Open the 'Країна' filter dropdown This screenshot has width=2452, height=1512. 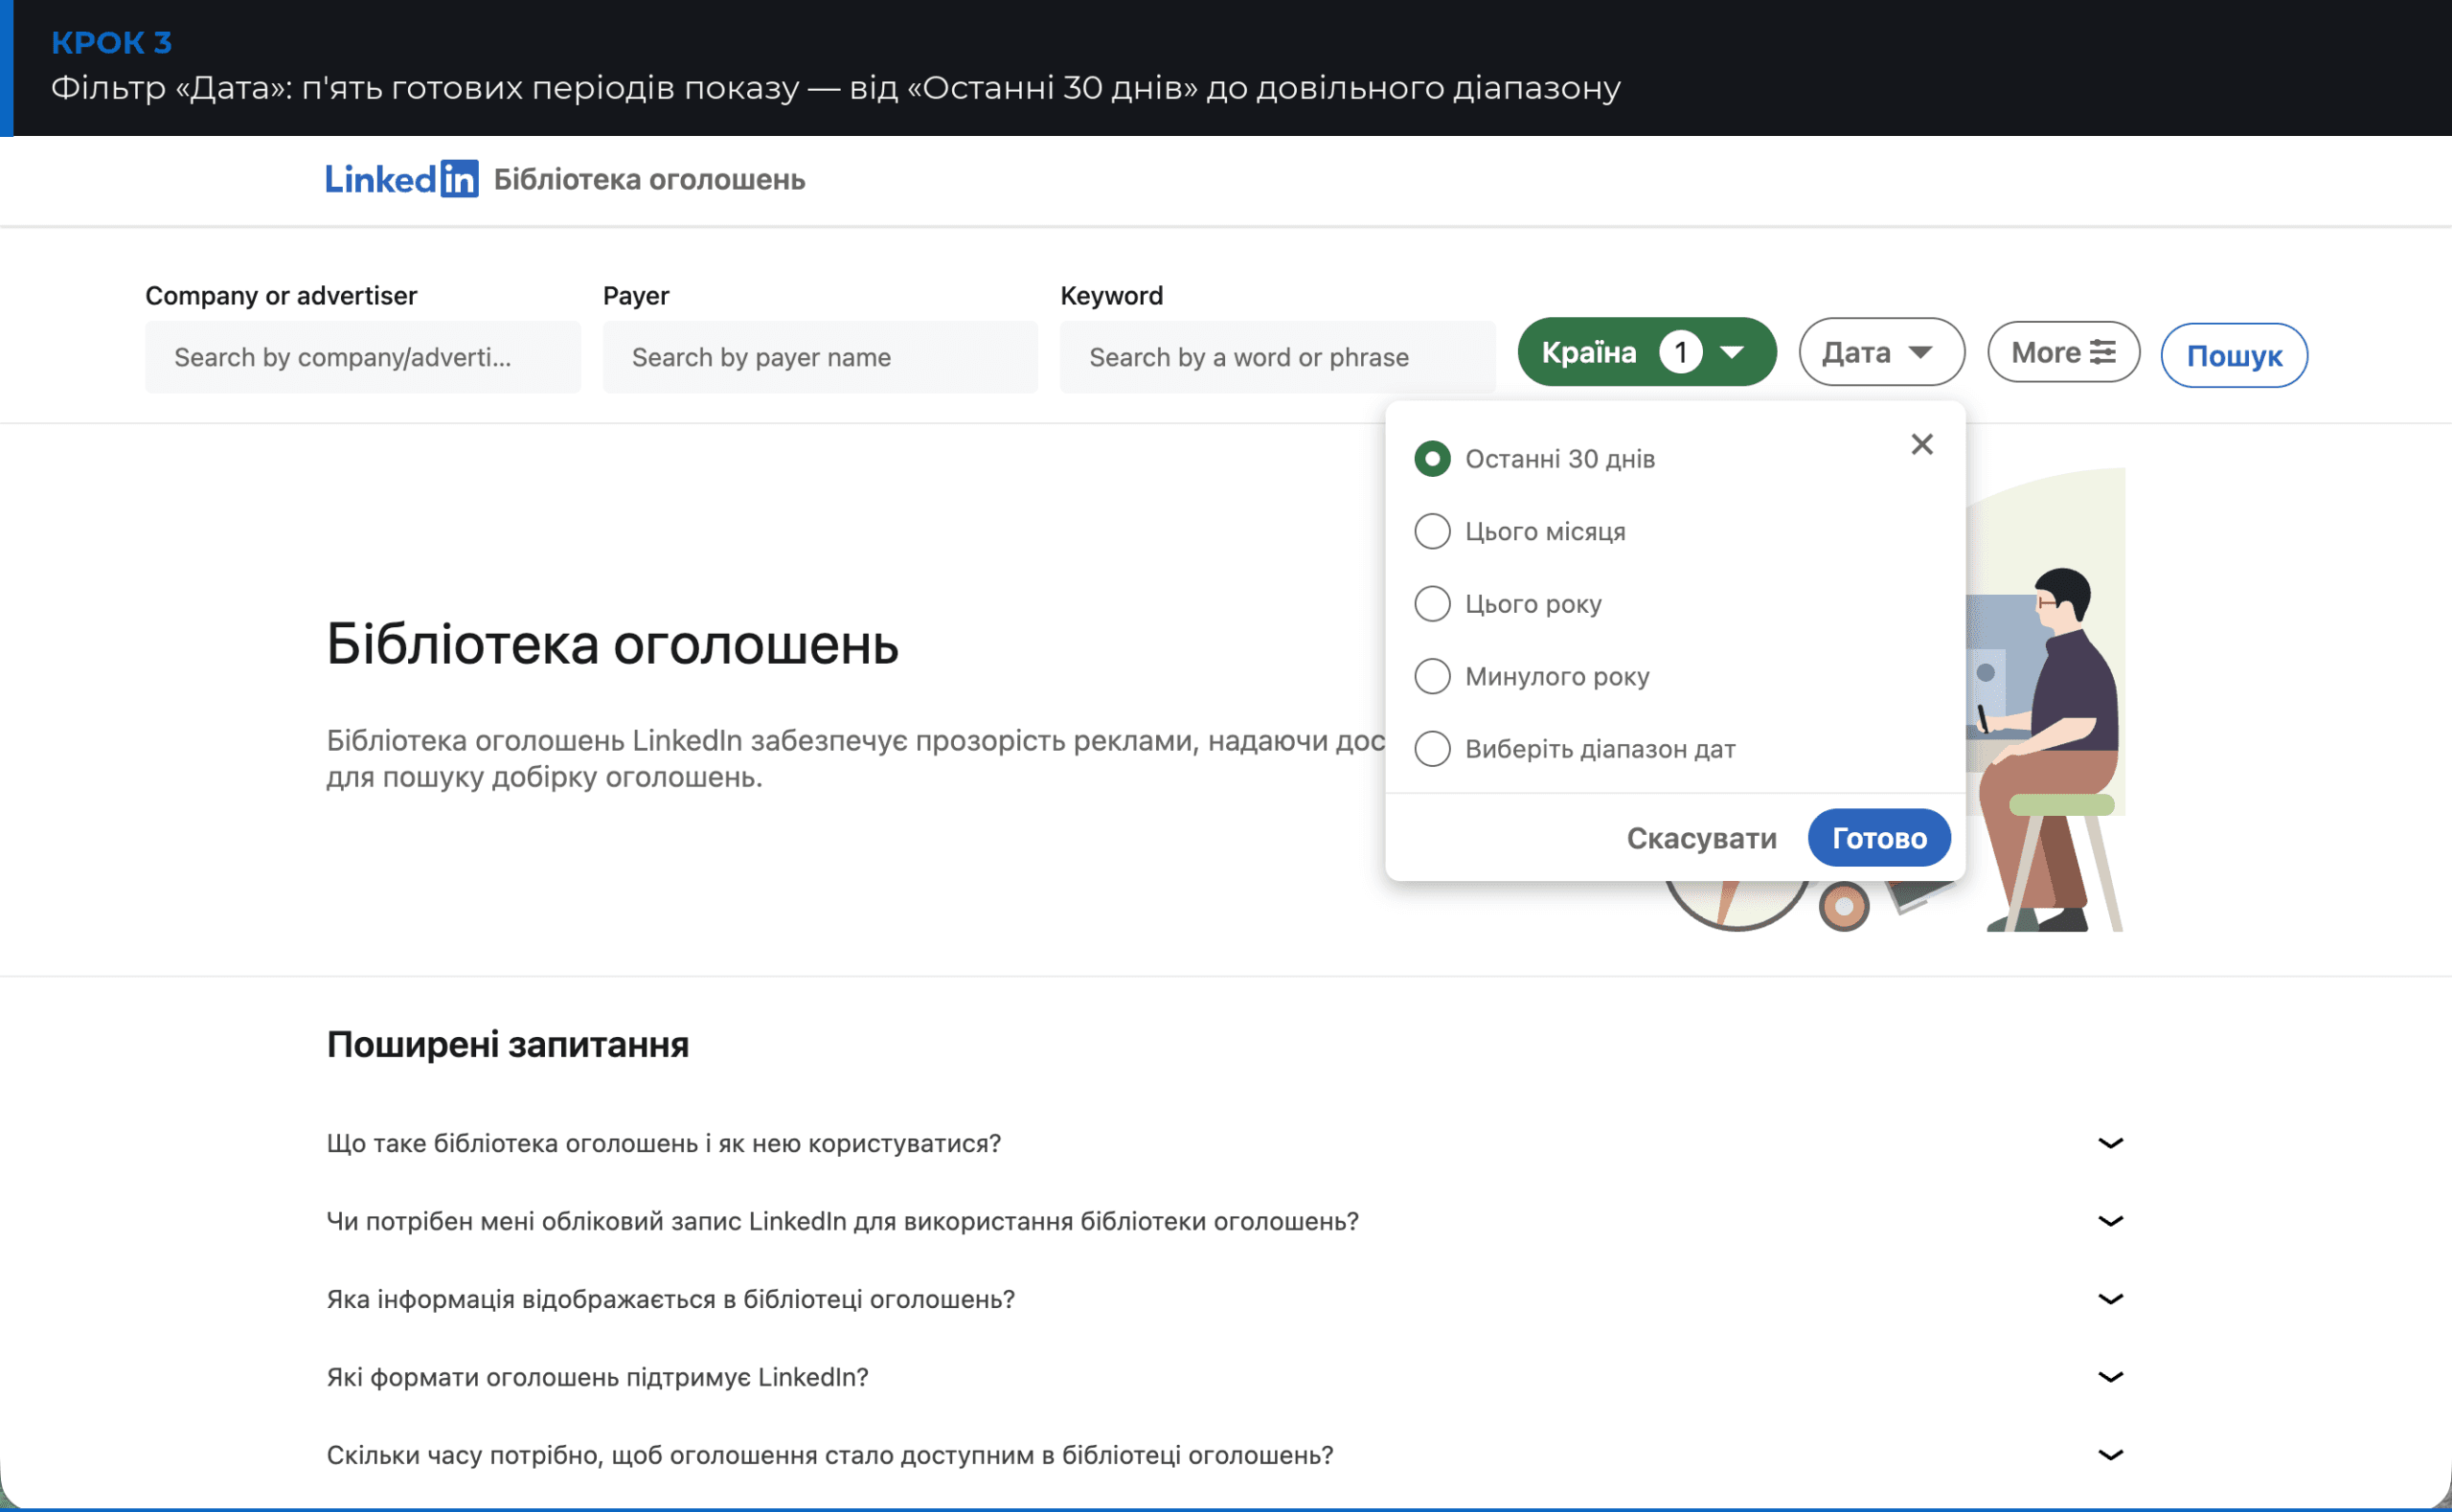(x=1646, y=352)
